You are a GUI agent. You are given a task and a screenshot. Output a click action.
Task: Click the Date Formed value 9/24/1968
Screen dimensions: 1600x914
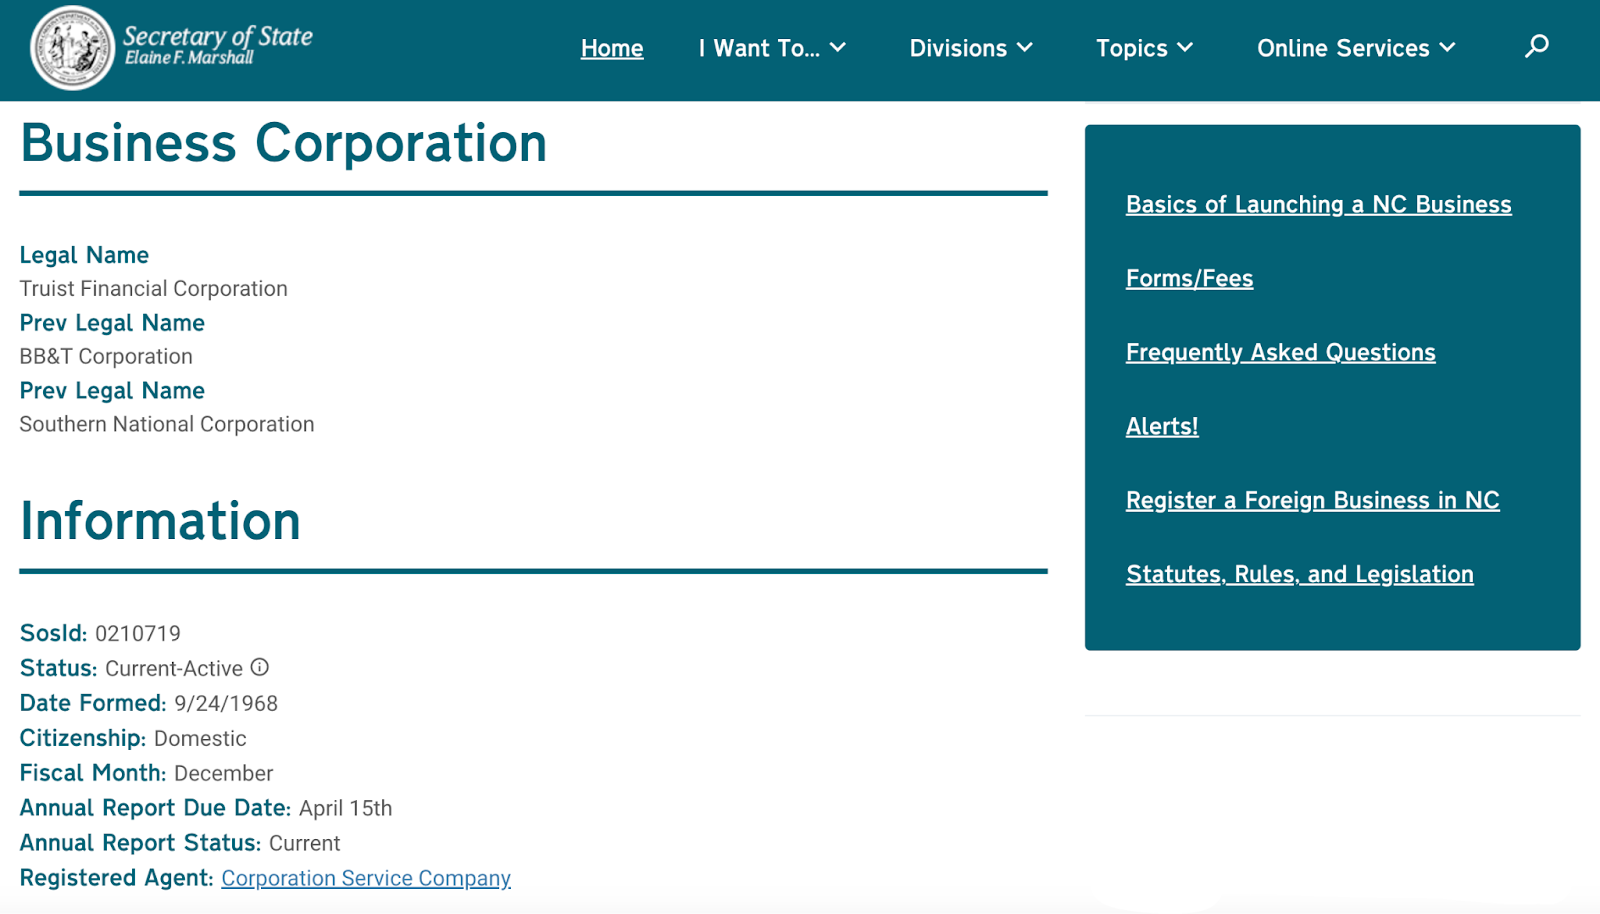[226, 704]
